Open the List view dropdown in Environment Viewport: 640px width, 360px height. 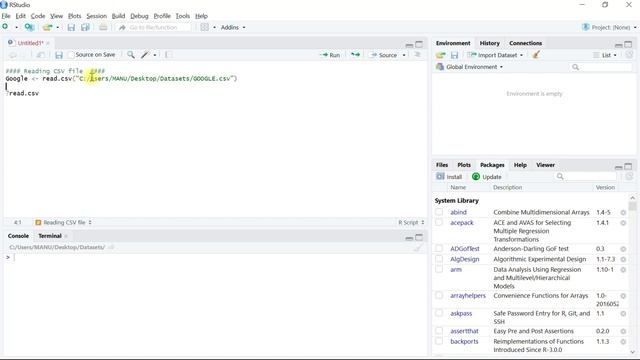pyautogui.click(x=605, y=55)
